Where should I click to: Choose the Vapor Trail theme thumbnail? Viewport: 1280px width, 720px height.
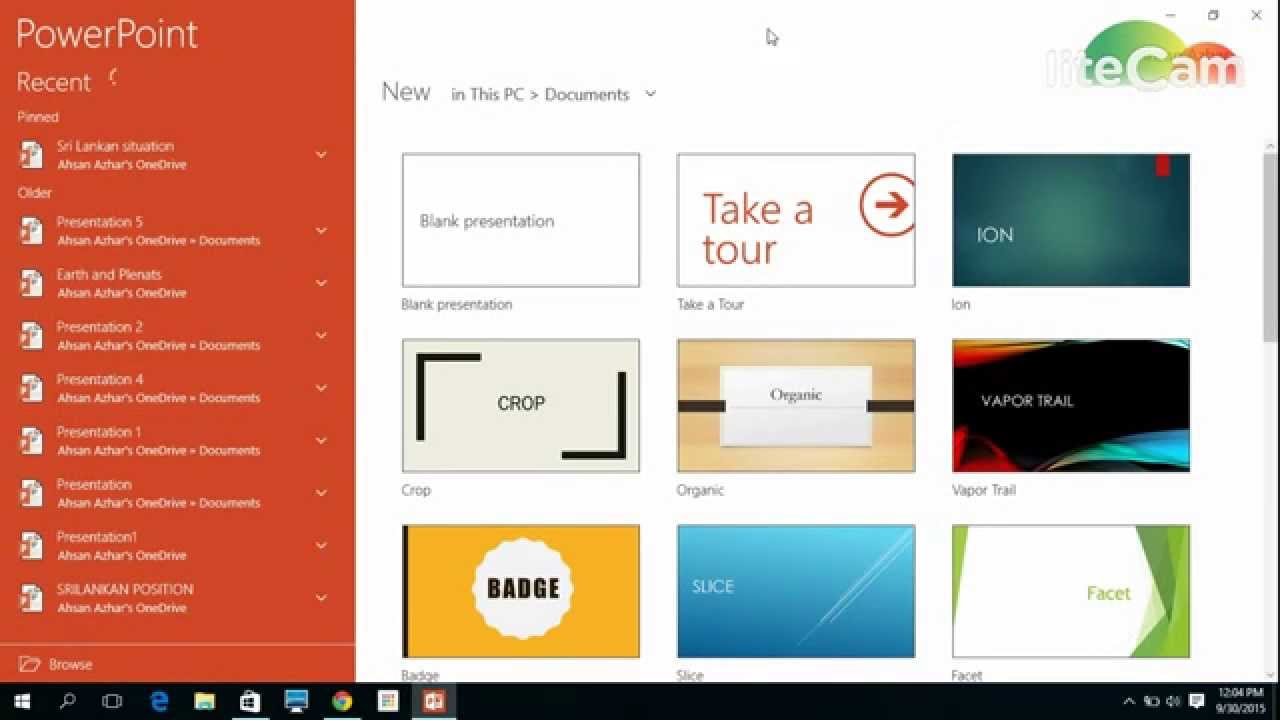[x=1071, y=405]
